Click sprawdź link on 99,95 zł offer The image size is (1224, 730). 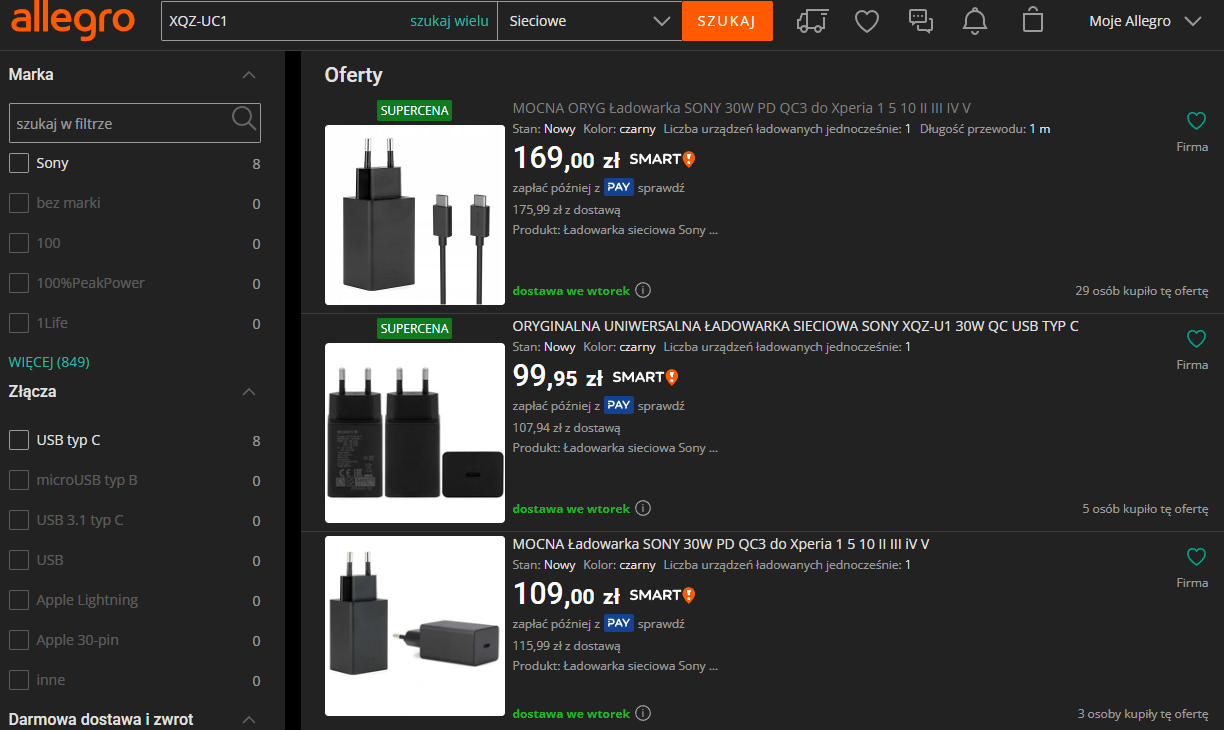(662, 405)
